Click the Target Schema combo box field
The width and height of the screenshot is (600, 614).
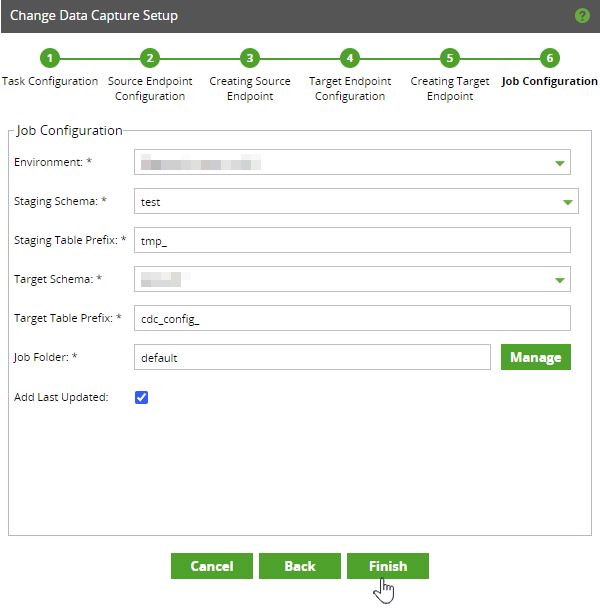point(352,279)
